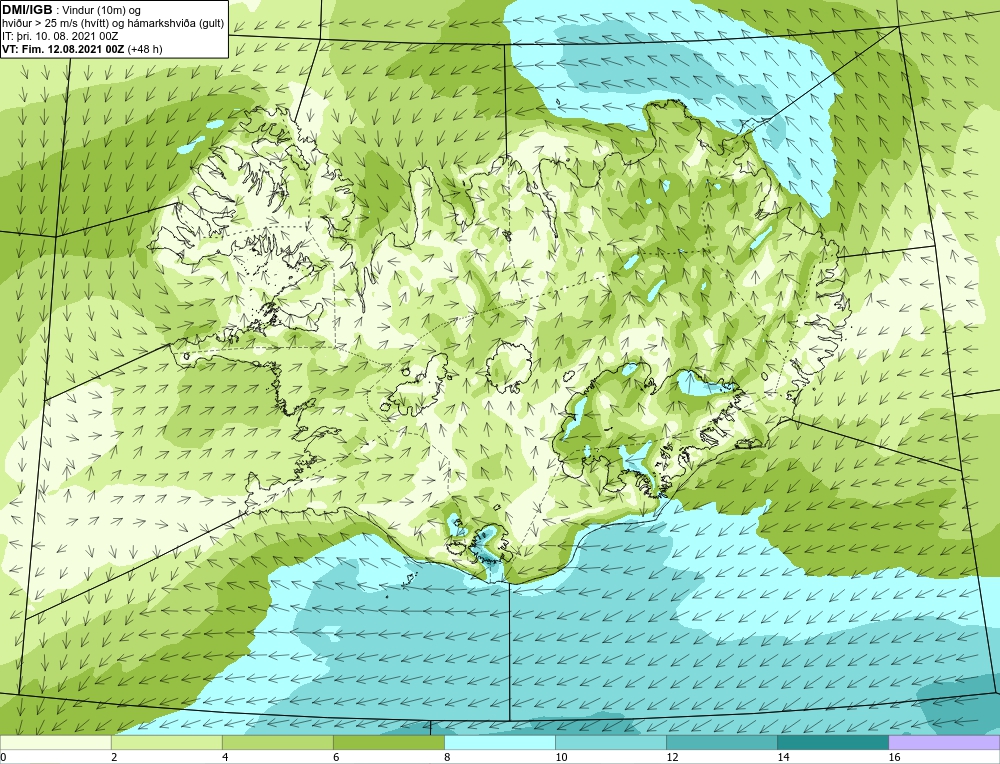
Task: Click the legend scale label "12"
Action: click(672, 757)
